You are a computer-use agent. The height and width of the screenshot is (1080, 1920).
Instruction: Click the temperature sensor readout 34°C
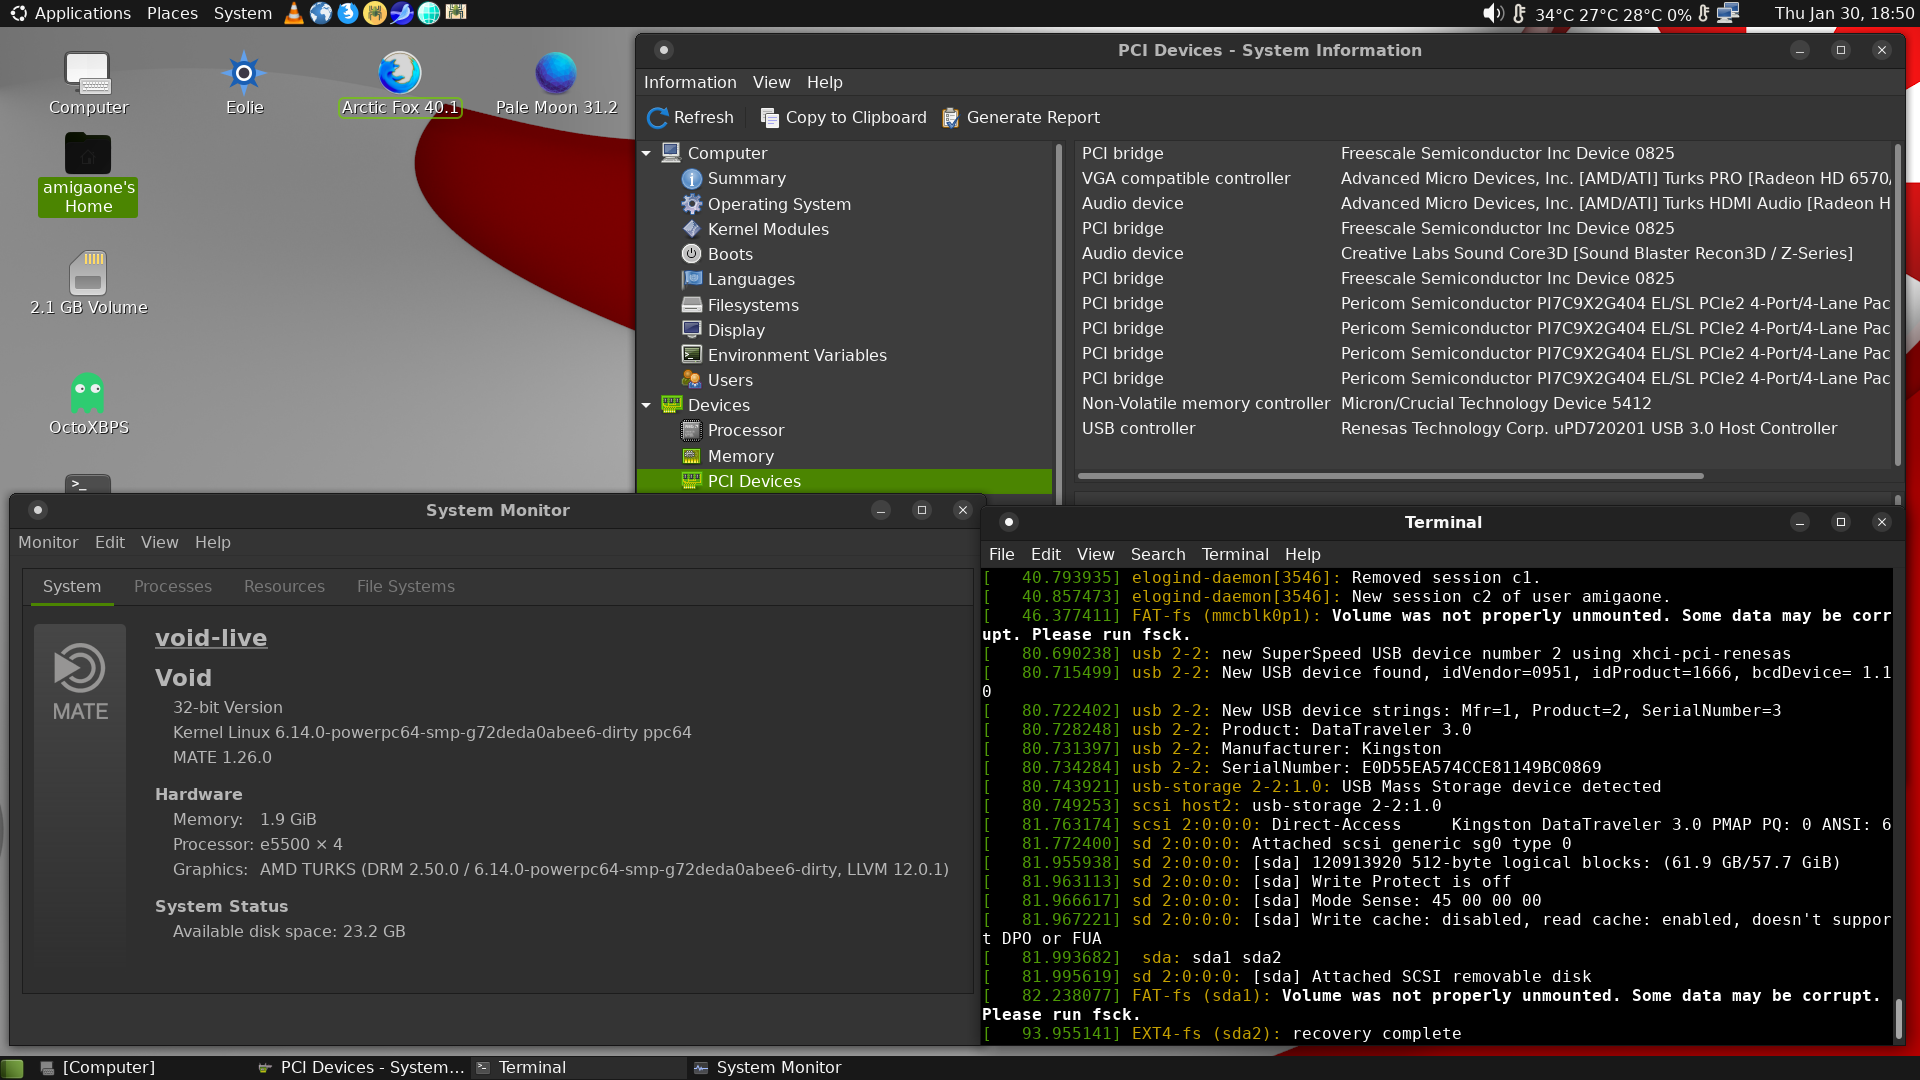pos(1554,14)
